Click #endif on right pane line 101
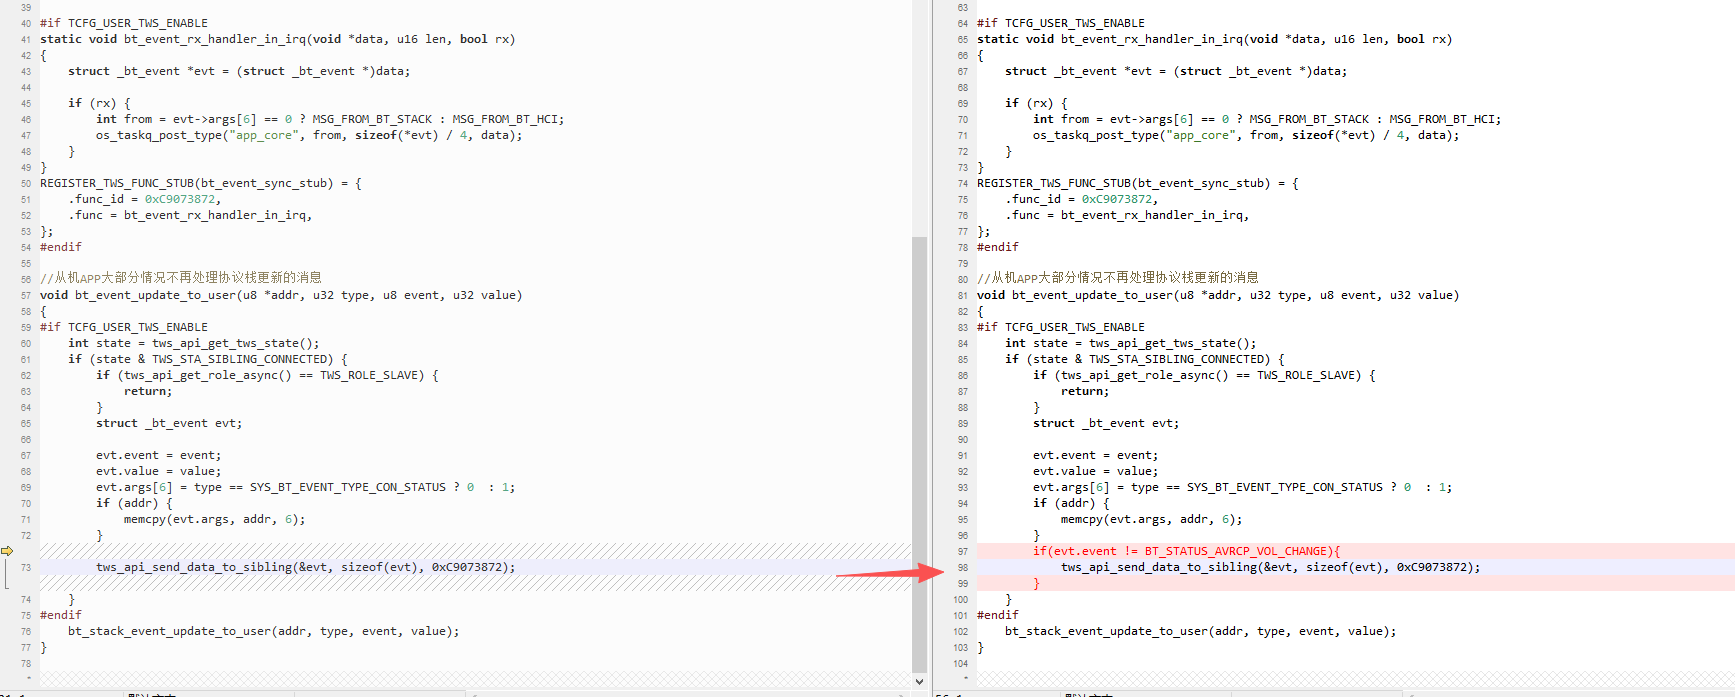The height and width of the screenshot is (697, 1735). click(x=998, y=615)
